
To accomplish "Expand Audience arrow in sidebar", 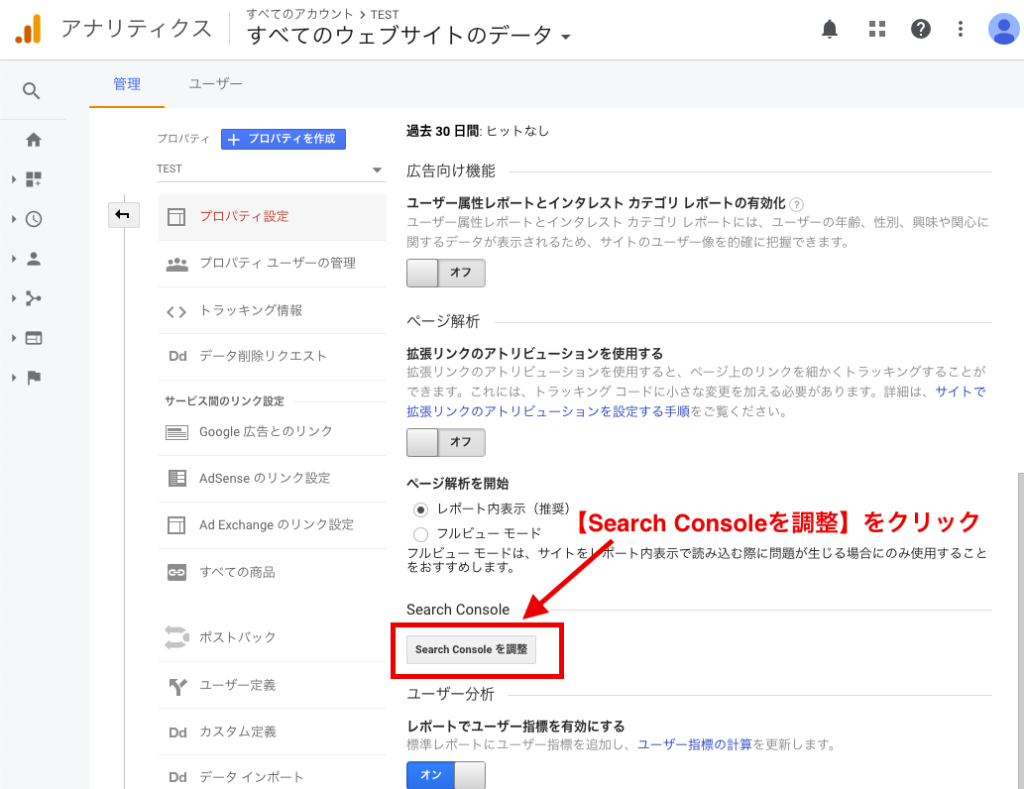I will (14, 259).
